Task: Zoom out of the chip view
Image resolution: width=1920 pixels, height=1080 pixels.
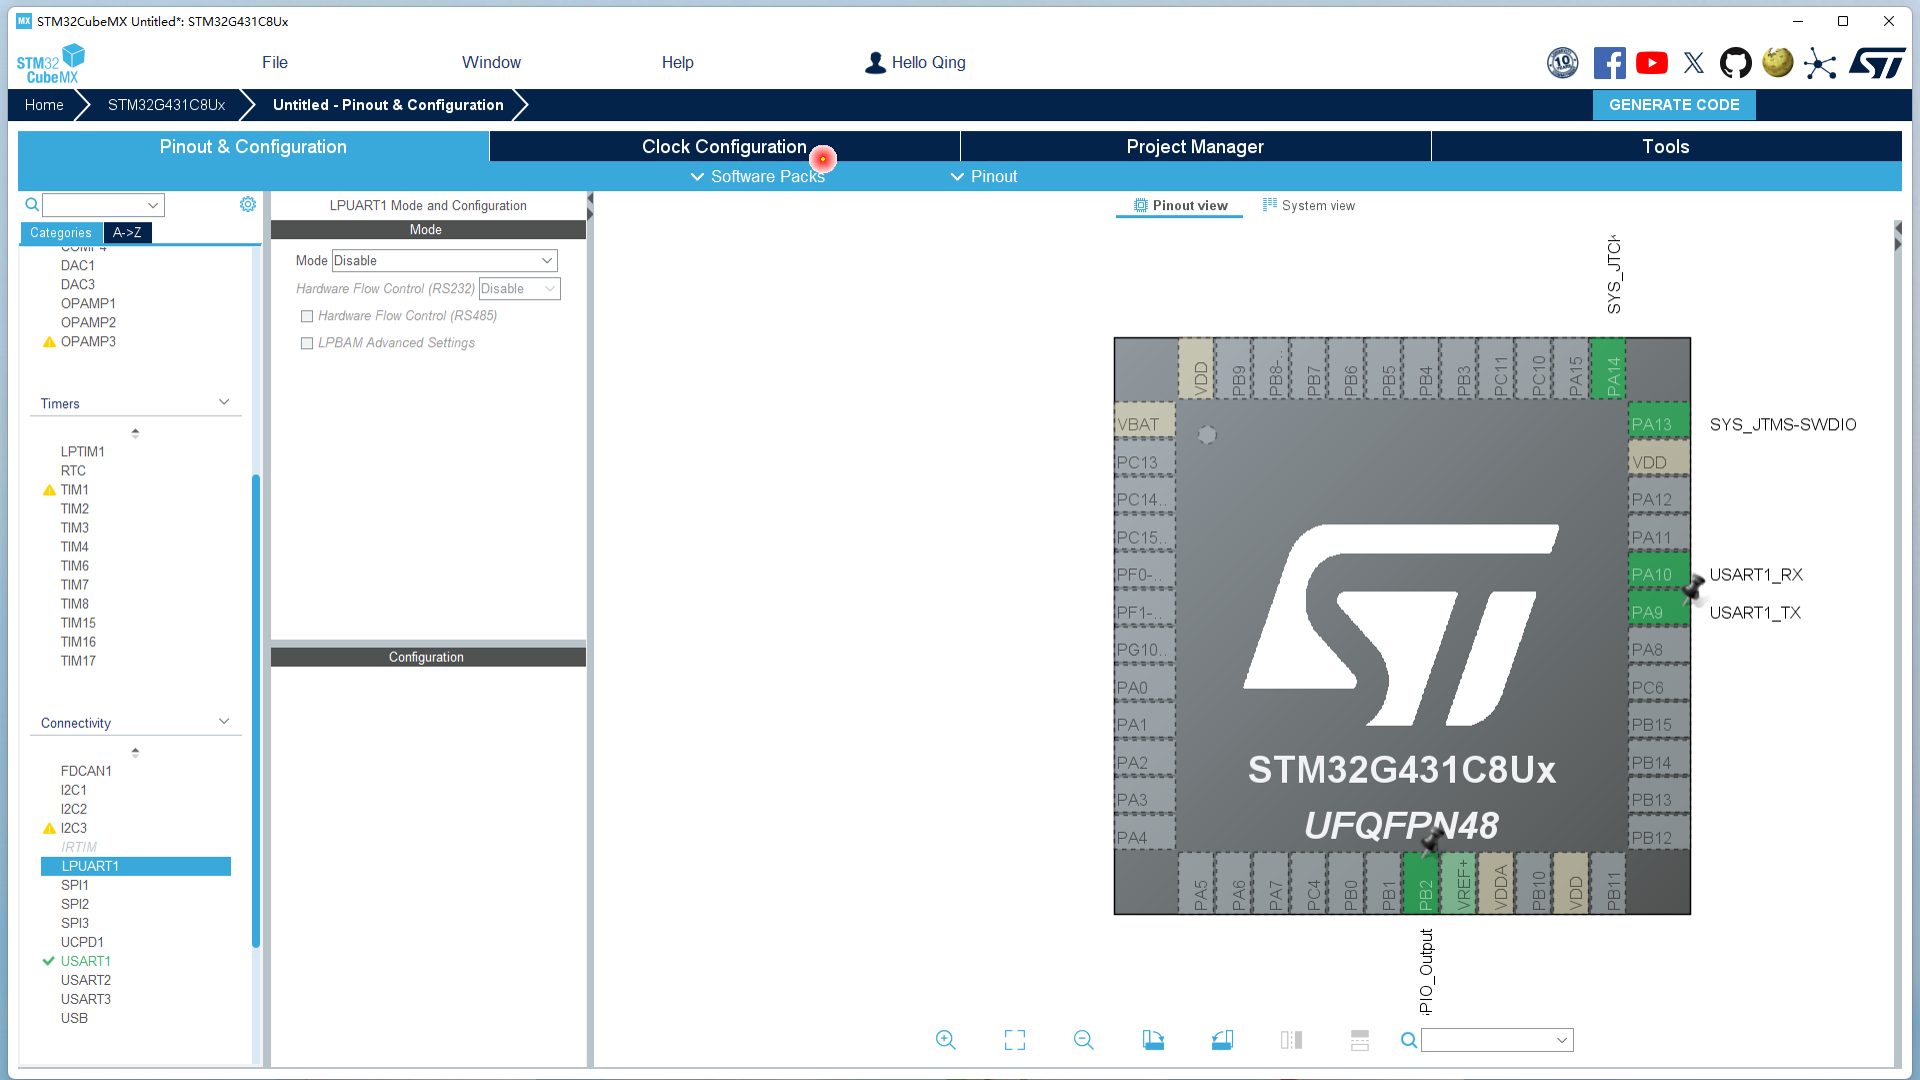Action: click(1083, 1040)
